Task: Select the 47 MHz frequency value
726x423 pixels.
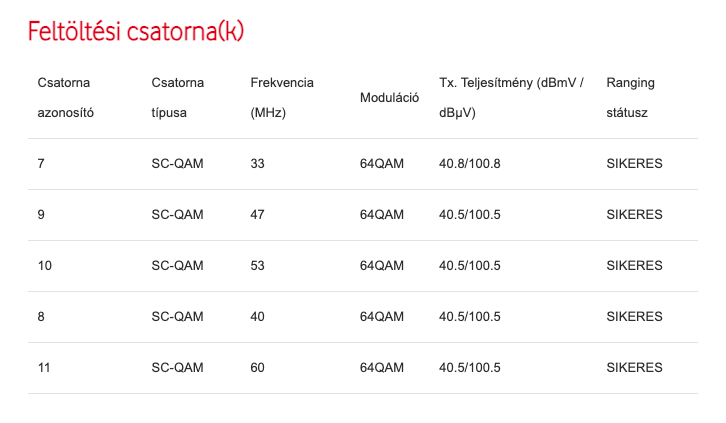Action: pos(257,215)
